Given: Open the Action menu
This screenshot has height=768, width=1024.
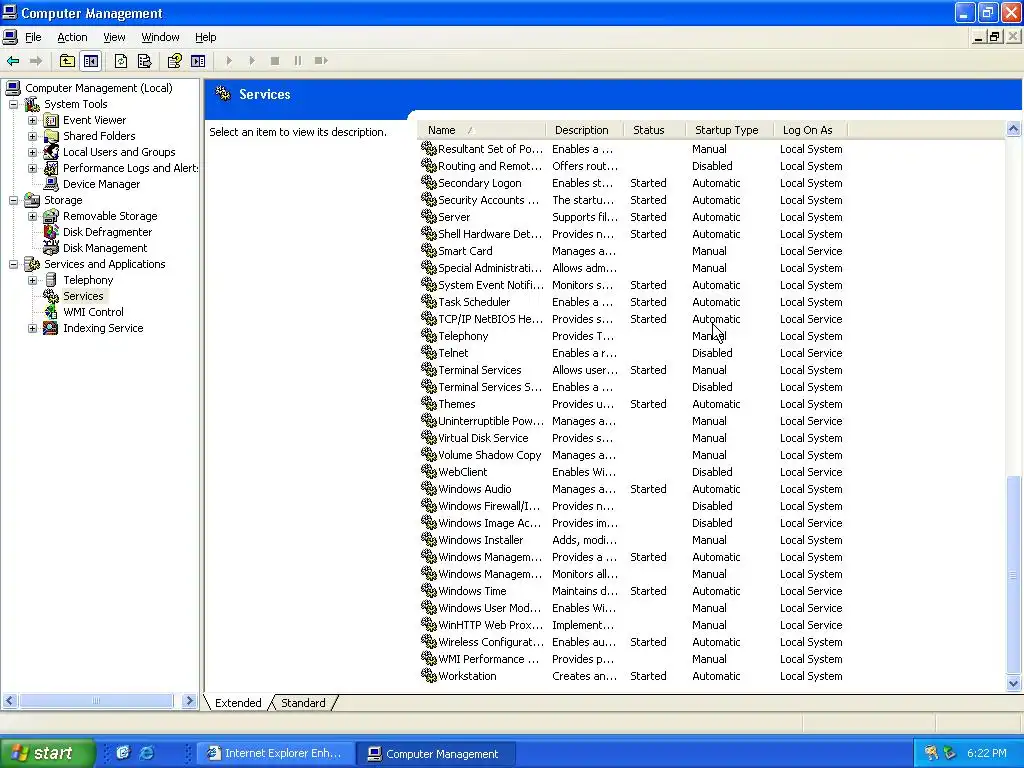Looking at the screenshot, I should click(x=72, y=37).
